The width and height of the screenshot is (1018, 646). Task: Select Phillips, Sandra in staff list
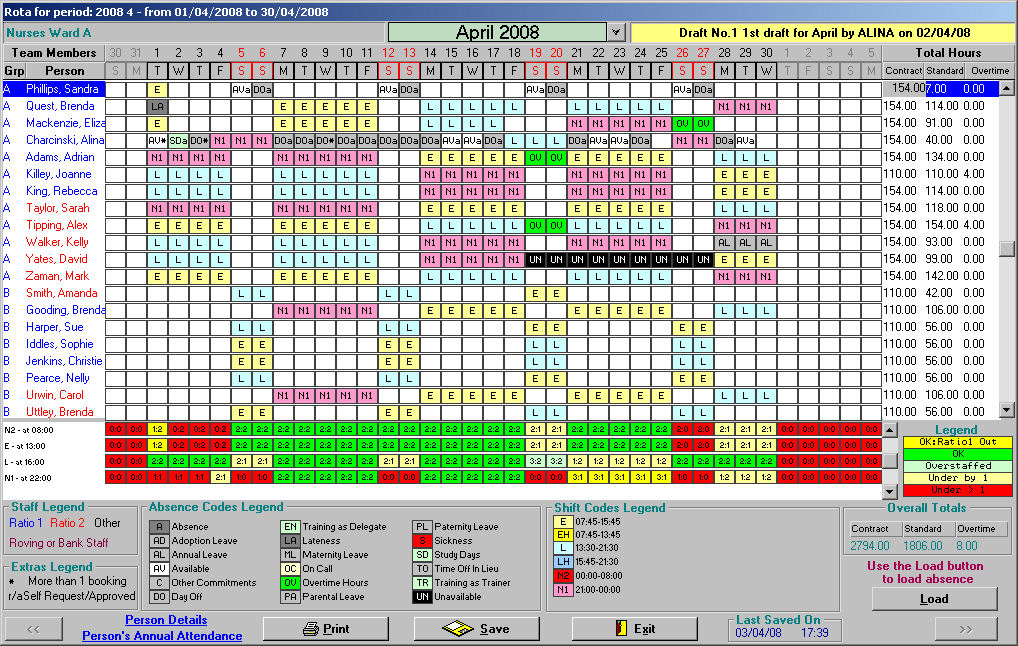pyautogui.click(x=62, y=89)
